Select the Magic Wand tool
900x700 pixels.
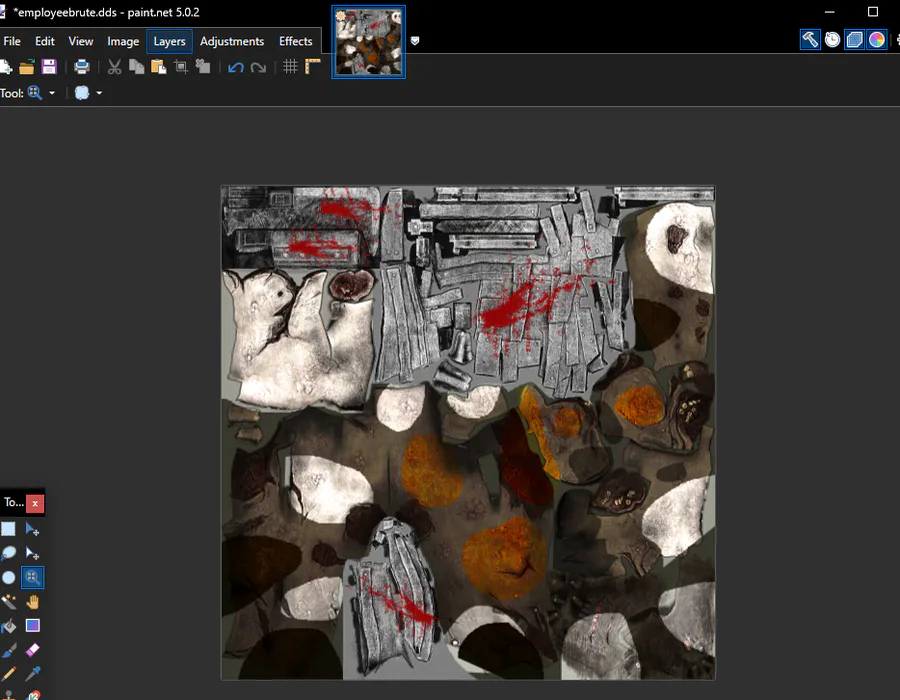point(8,601)
